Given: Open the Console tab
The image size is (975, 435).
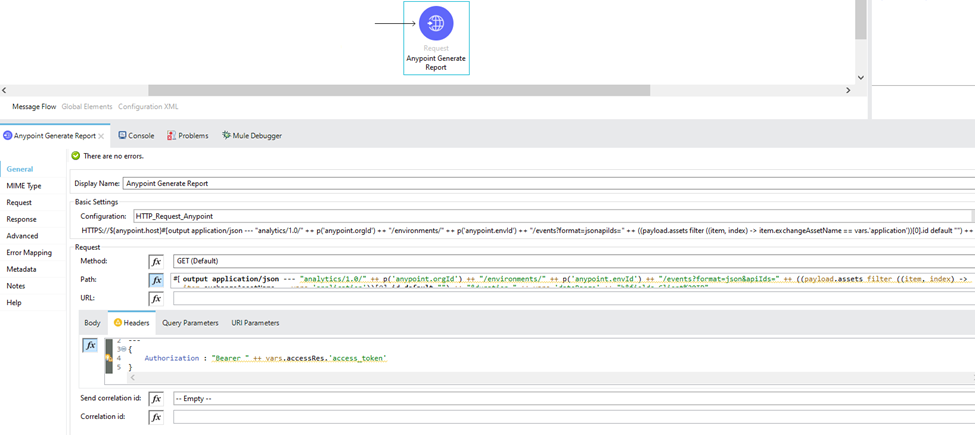Looking at the screenshot, I should coord(136,135).
